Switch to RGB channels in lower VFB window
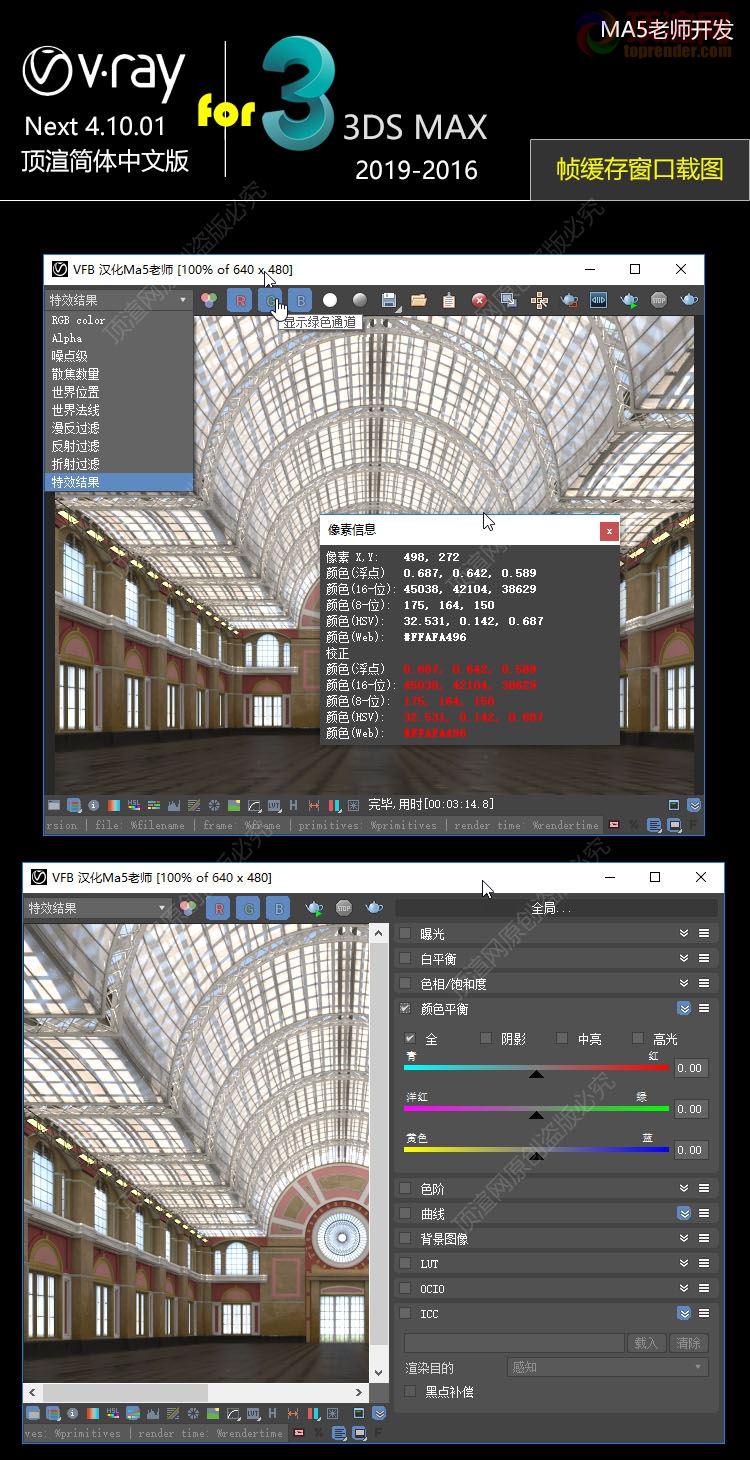This screenshot has width=750, height=1460. coord(187,908)
